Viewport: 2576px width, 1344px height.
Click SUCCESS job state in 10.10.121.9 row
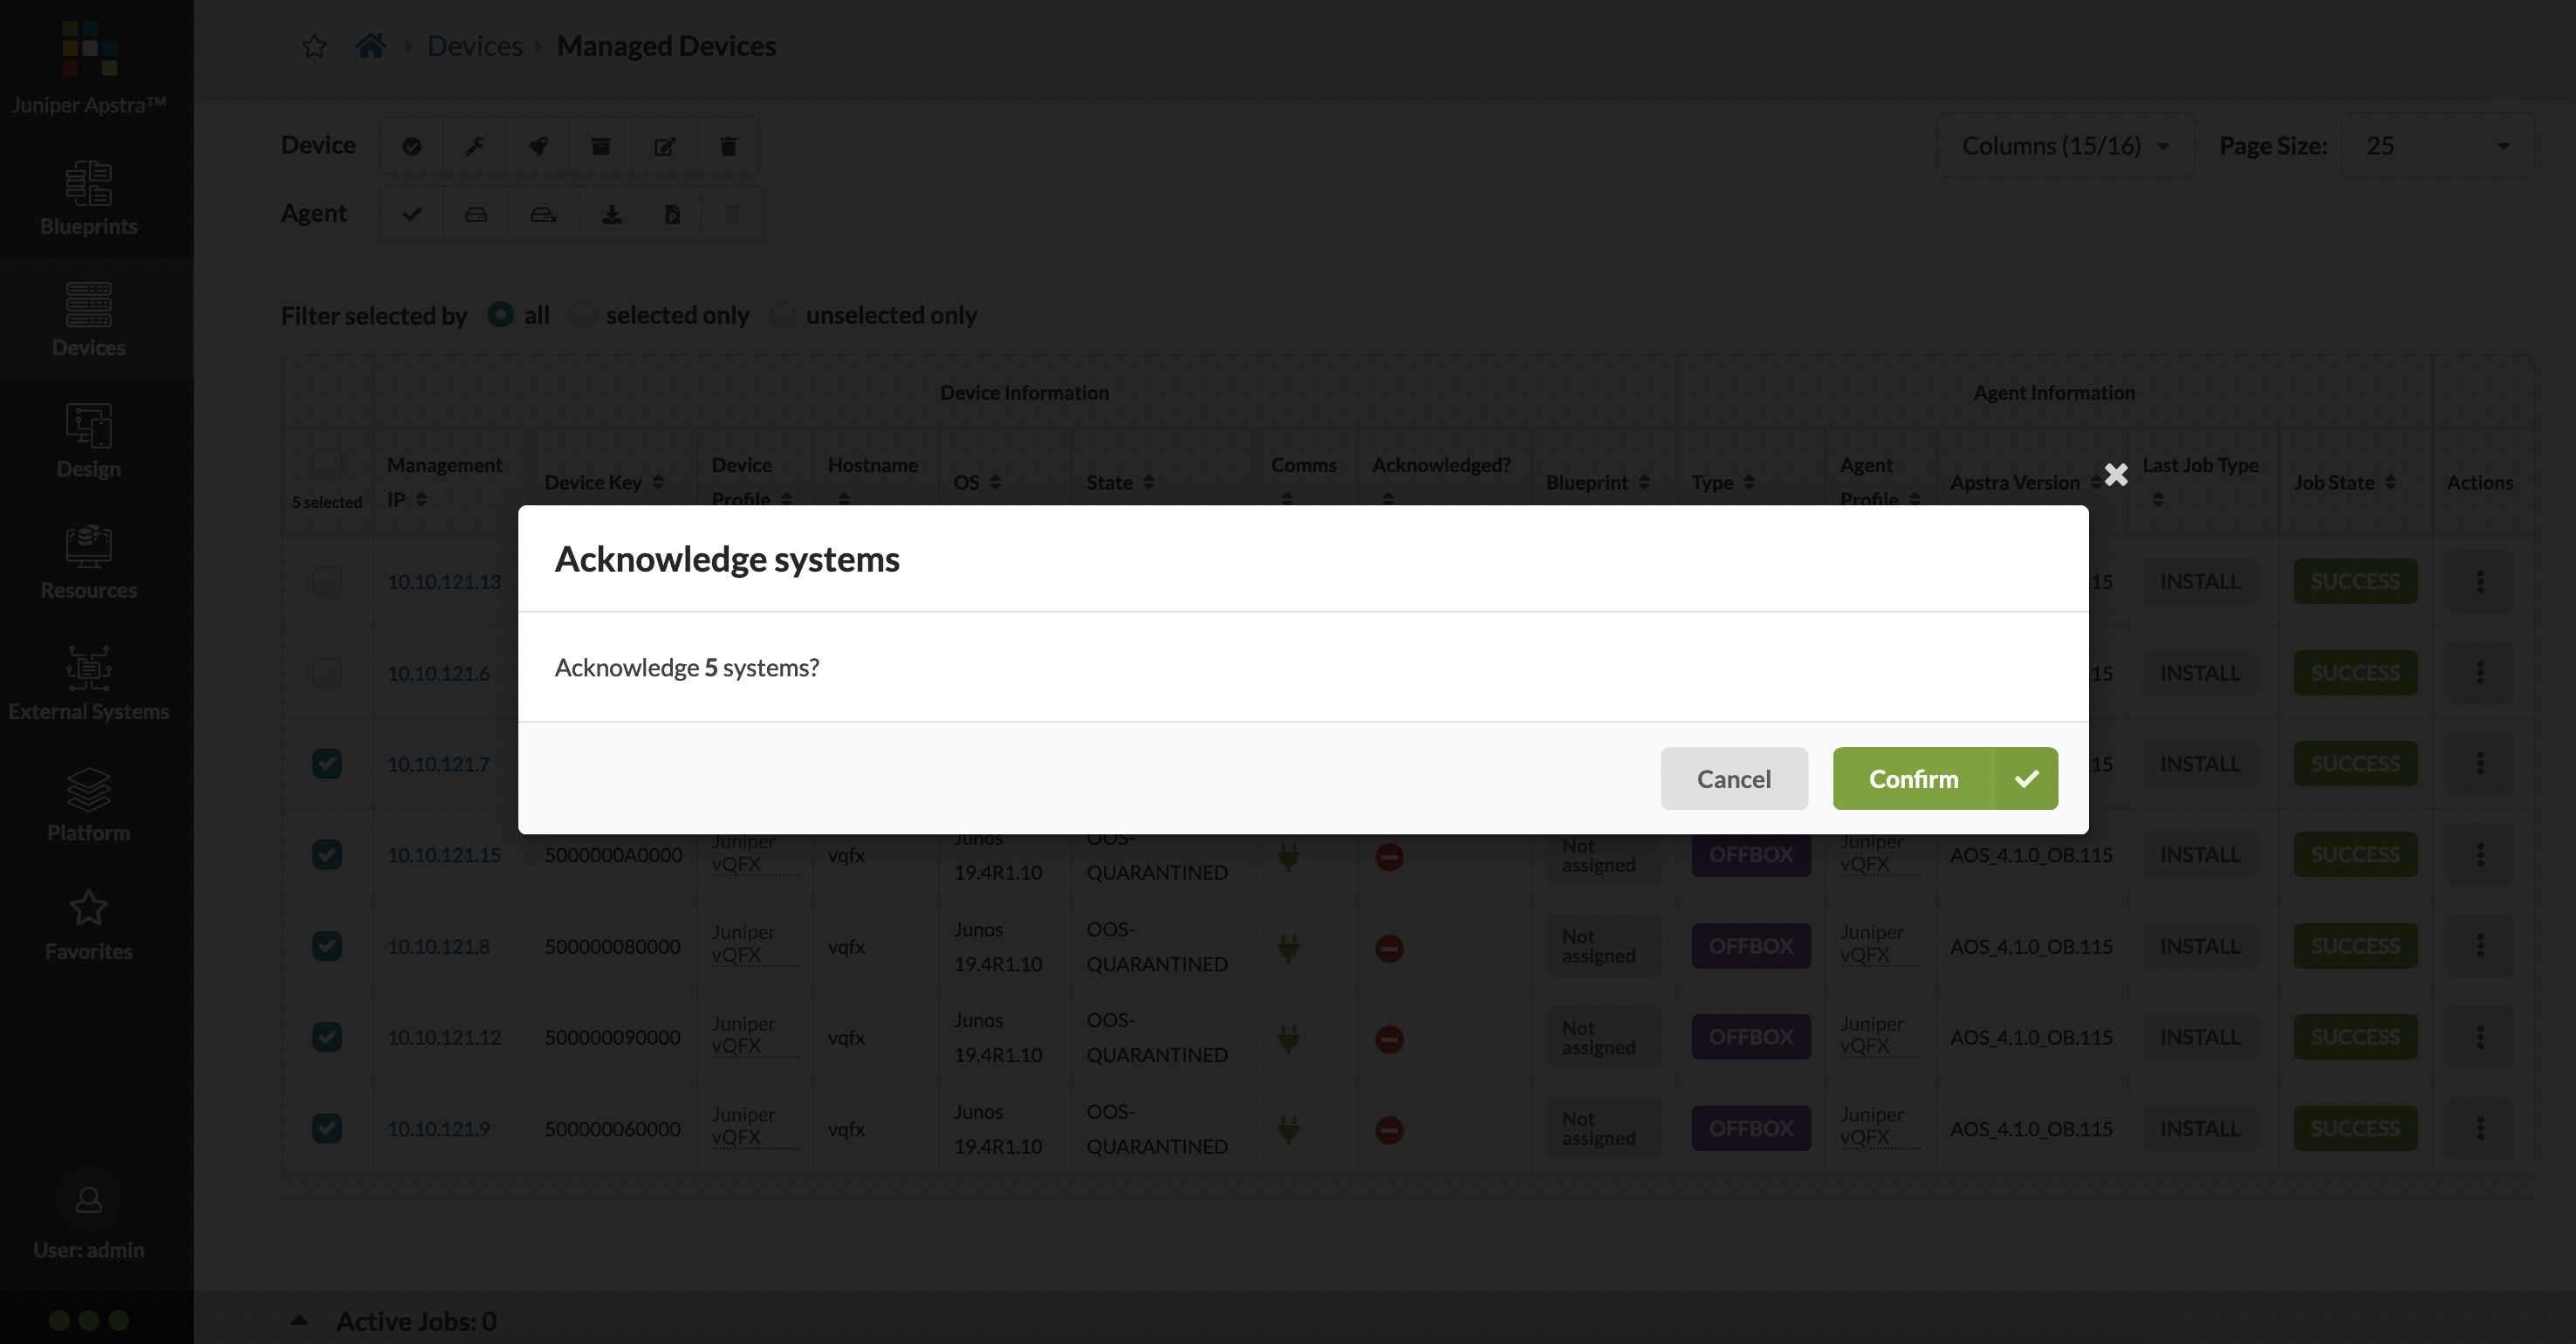2355,1128
